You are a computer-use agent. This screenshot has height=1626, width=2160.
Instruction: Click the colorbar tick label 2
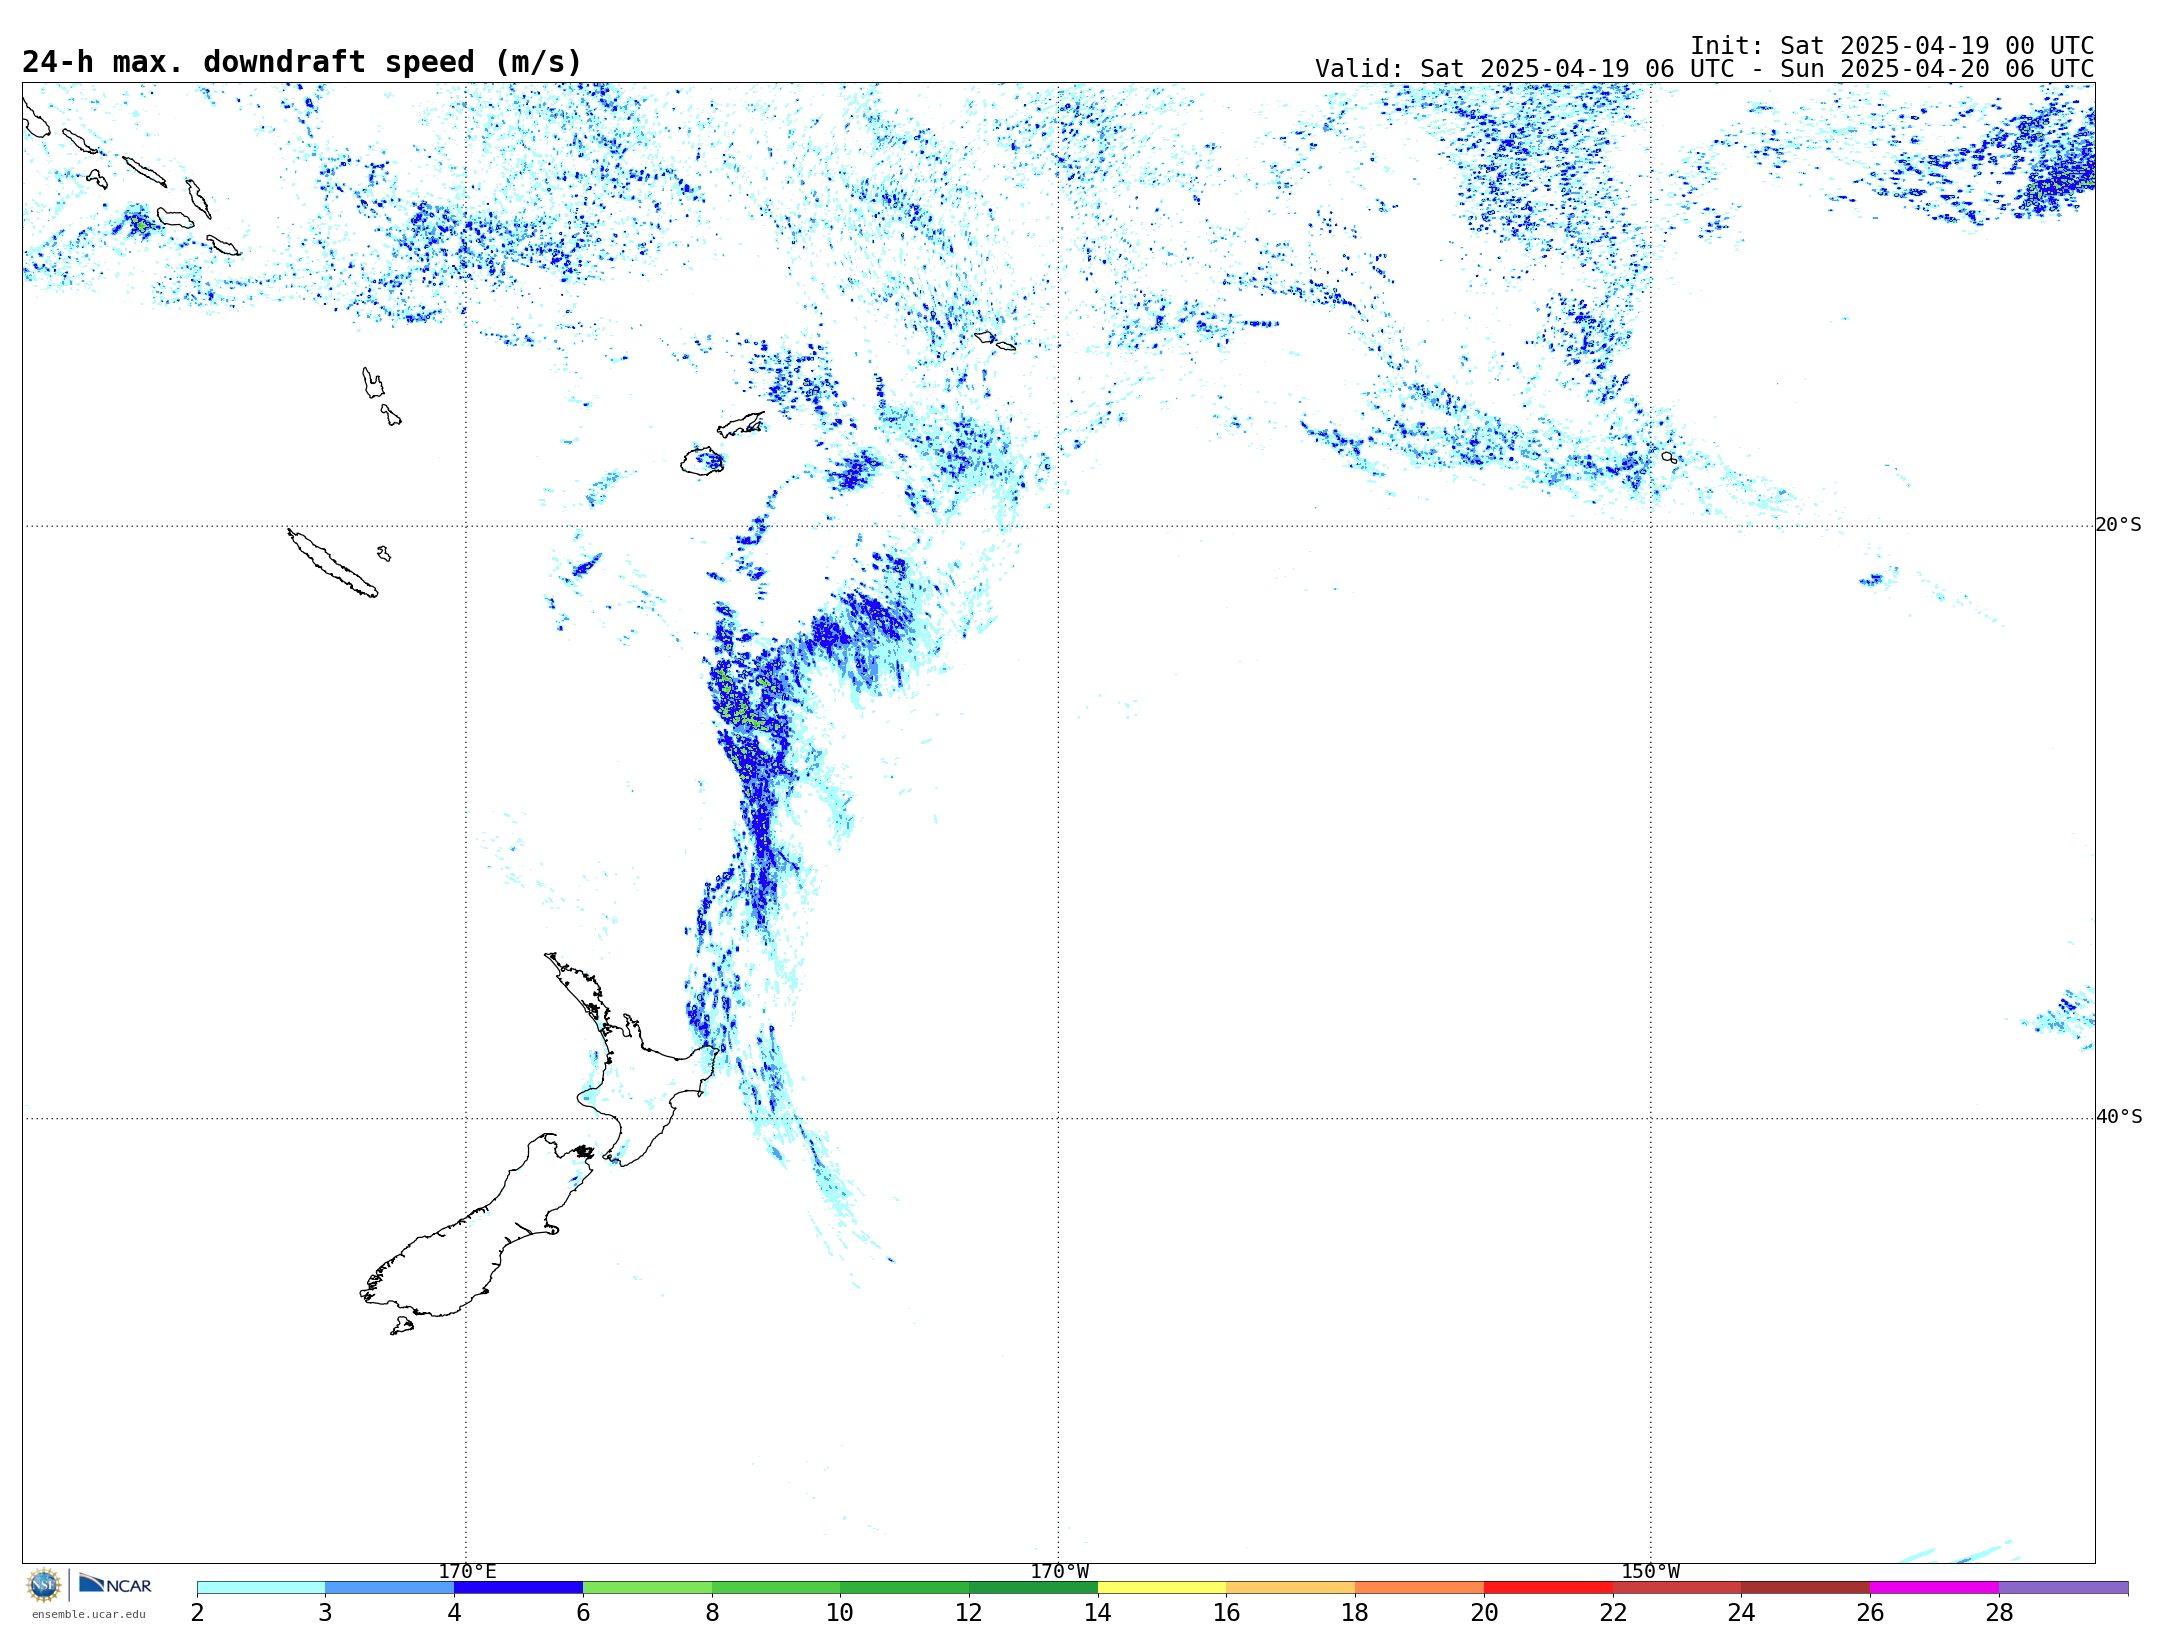pos(197,1612)
